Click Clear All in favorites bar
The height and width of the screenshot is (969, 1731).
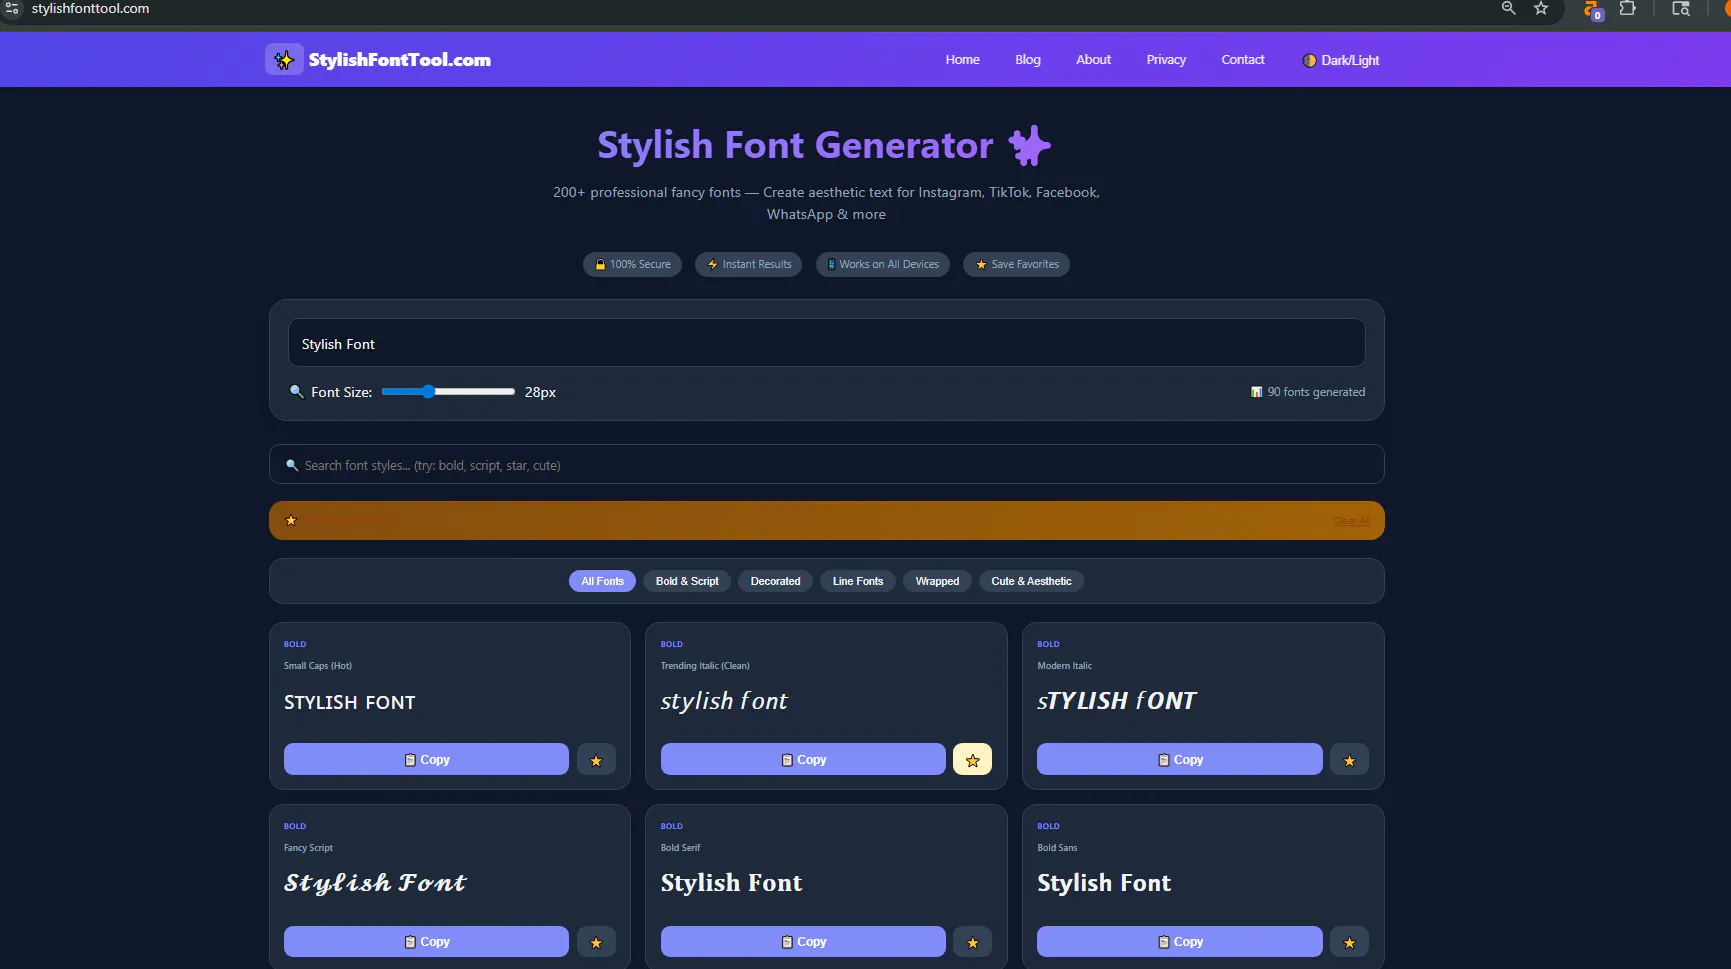tap(1351, 521)
